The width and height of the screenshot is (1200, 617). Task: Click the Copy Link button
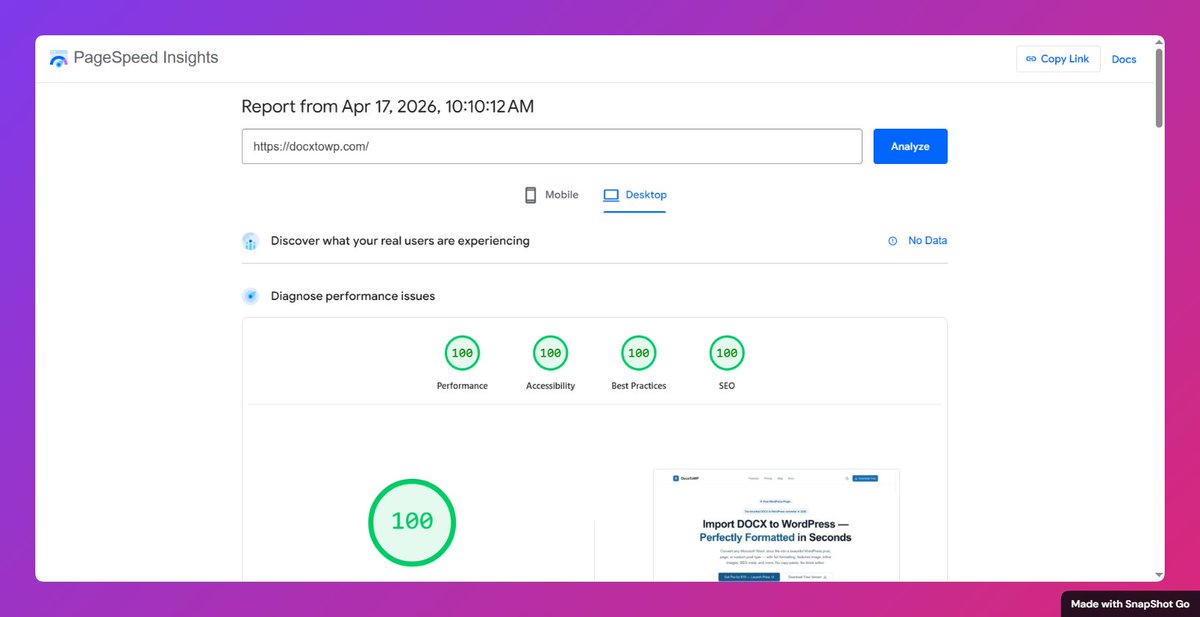(x=1058, y=59)
